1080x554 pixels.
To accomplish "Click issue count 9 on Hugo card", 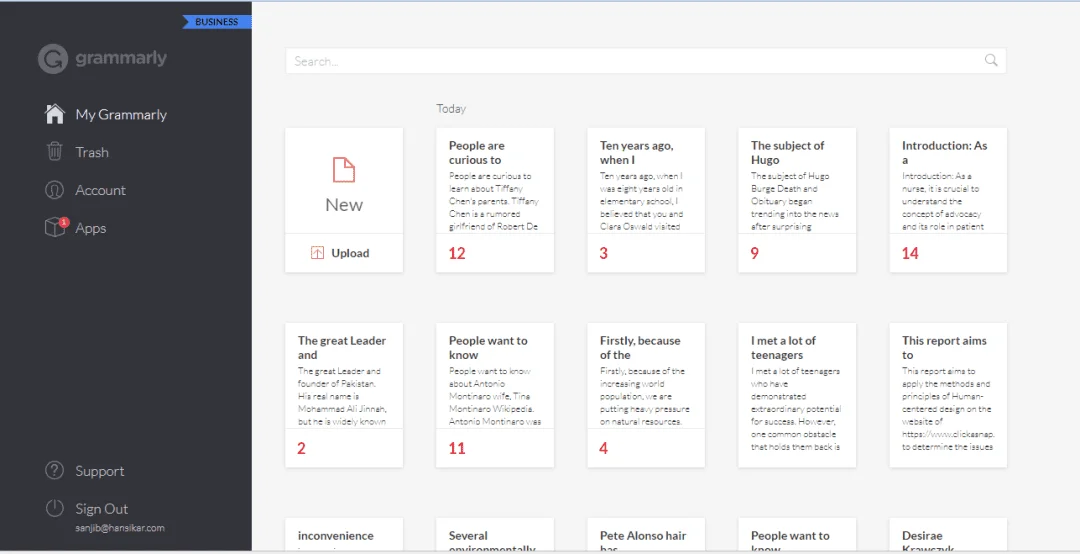I will [x=755, y=254].
